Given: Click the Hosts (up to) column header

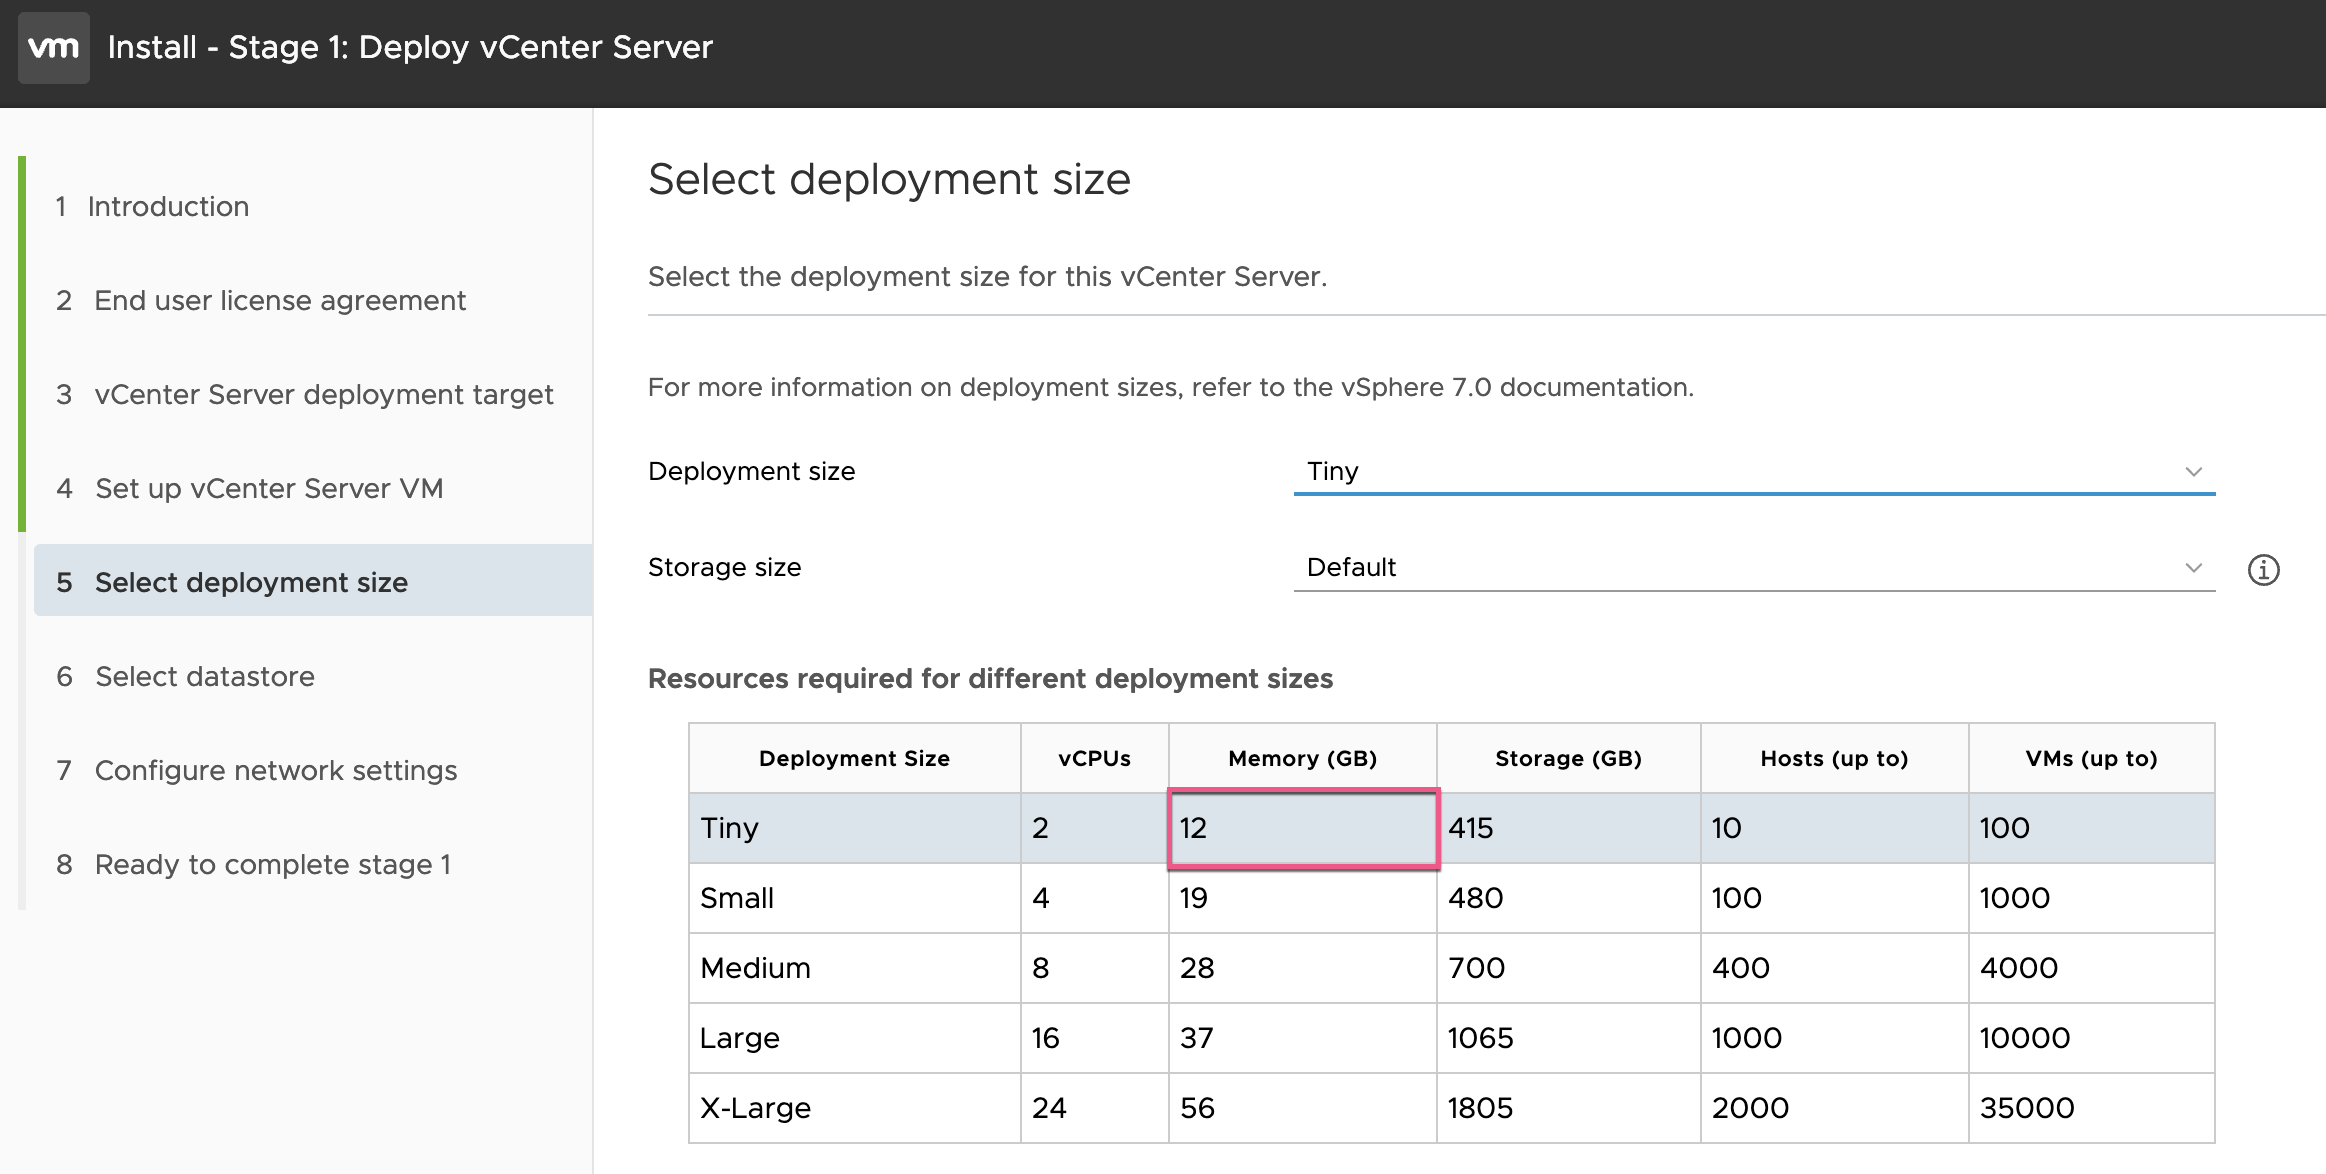Looking at the screenshot, I should (x=1834, y=758).
